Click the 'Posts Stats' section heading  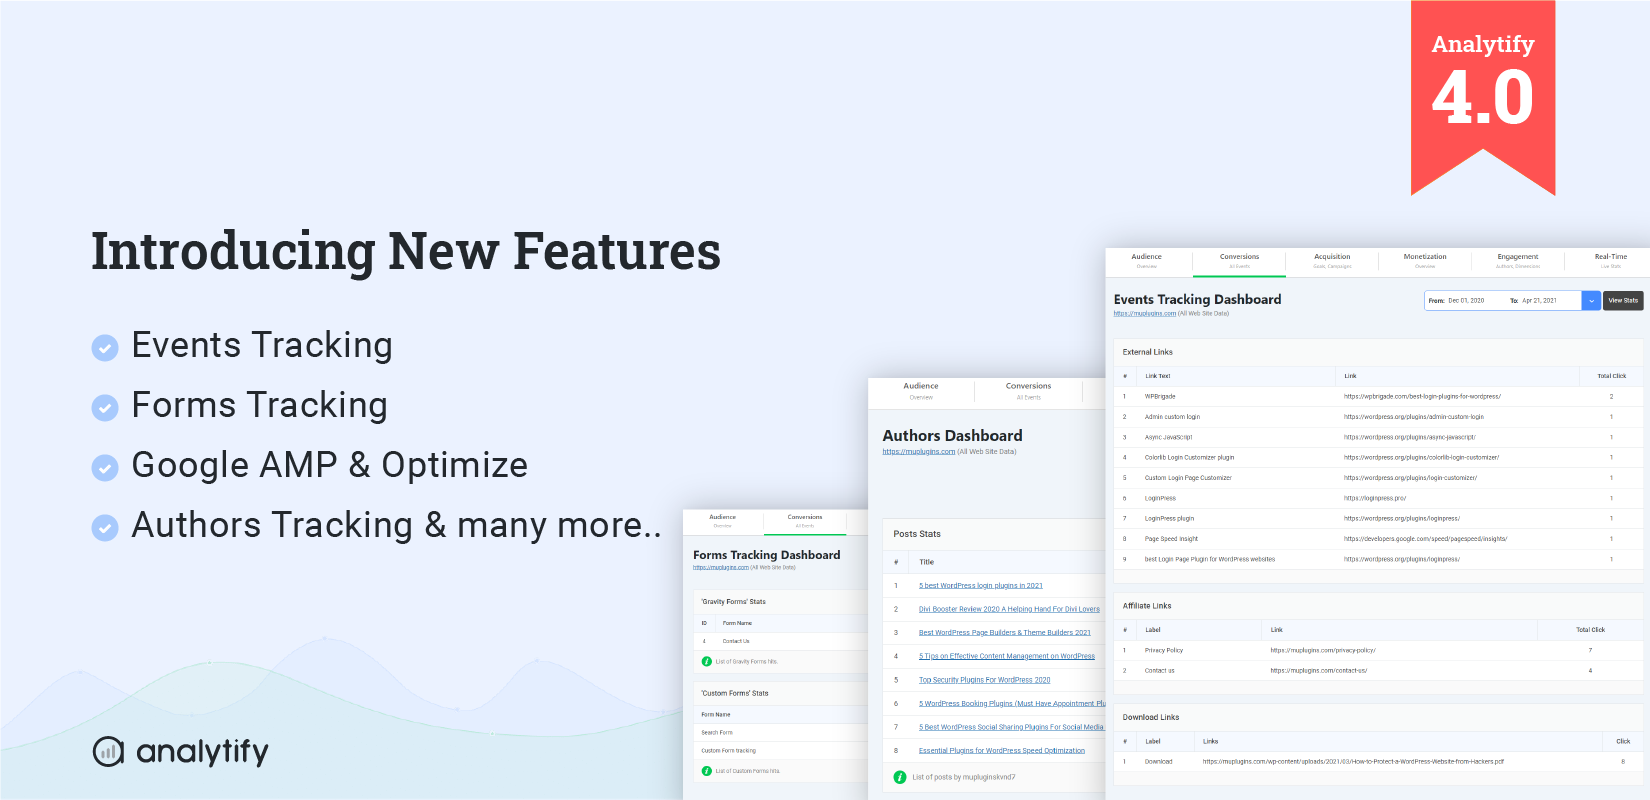917,534
